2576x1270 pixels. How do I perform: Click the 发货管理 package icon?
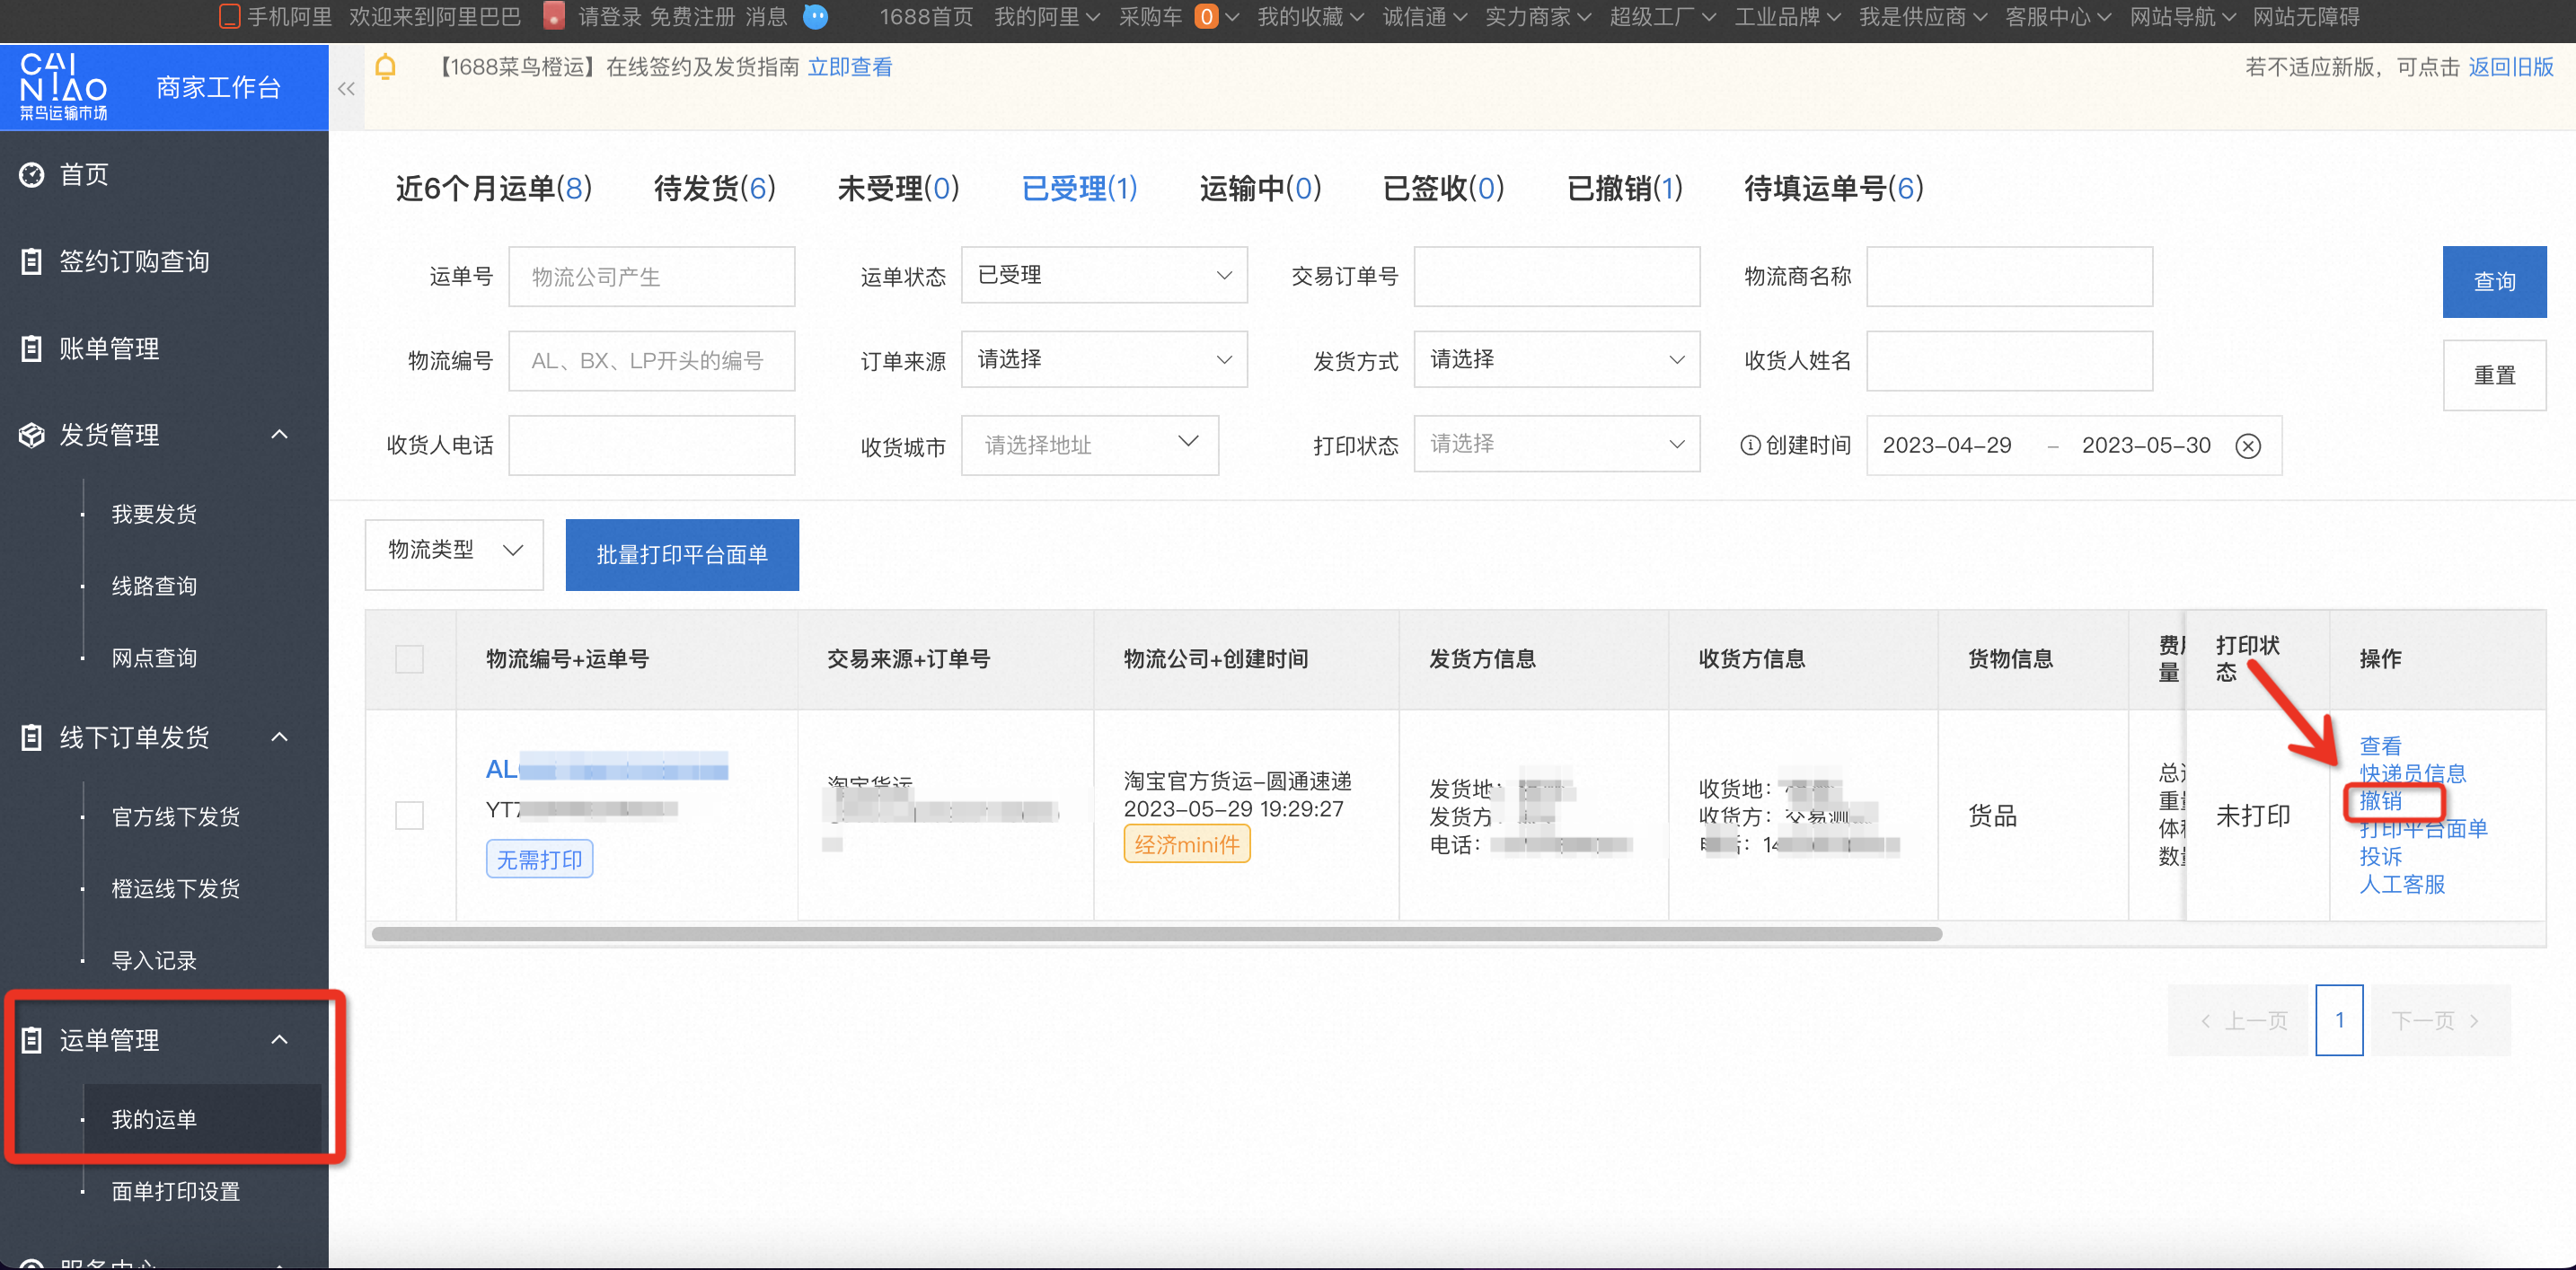tap(32, 435)
